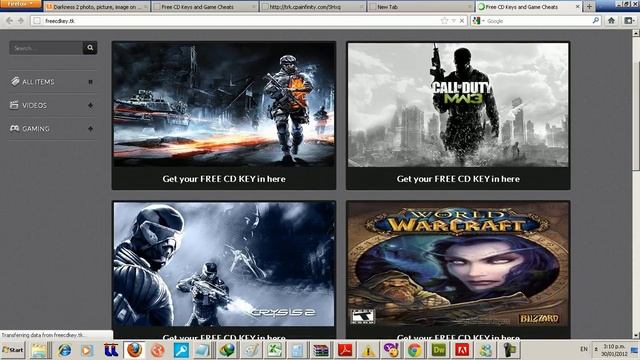Open Dreamweaver from the taskbar
This screenshot has width=640, height=360.
click(438, 350)
